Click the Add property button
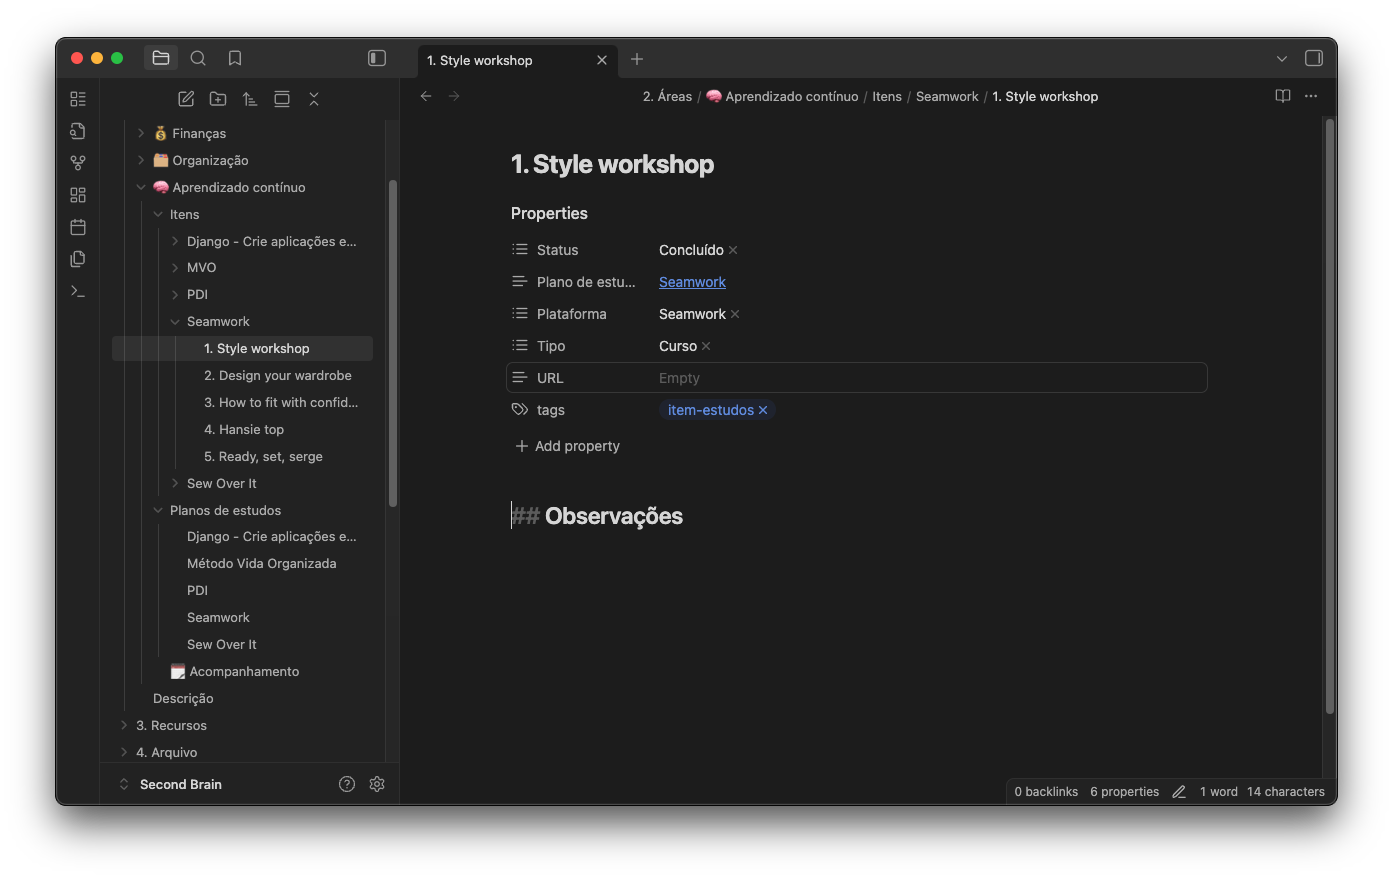Screen dimensions: 1393x879 567,446
